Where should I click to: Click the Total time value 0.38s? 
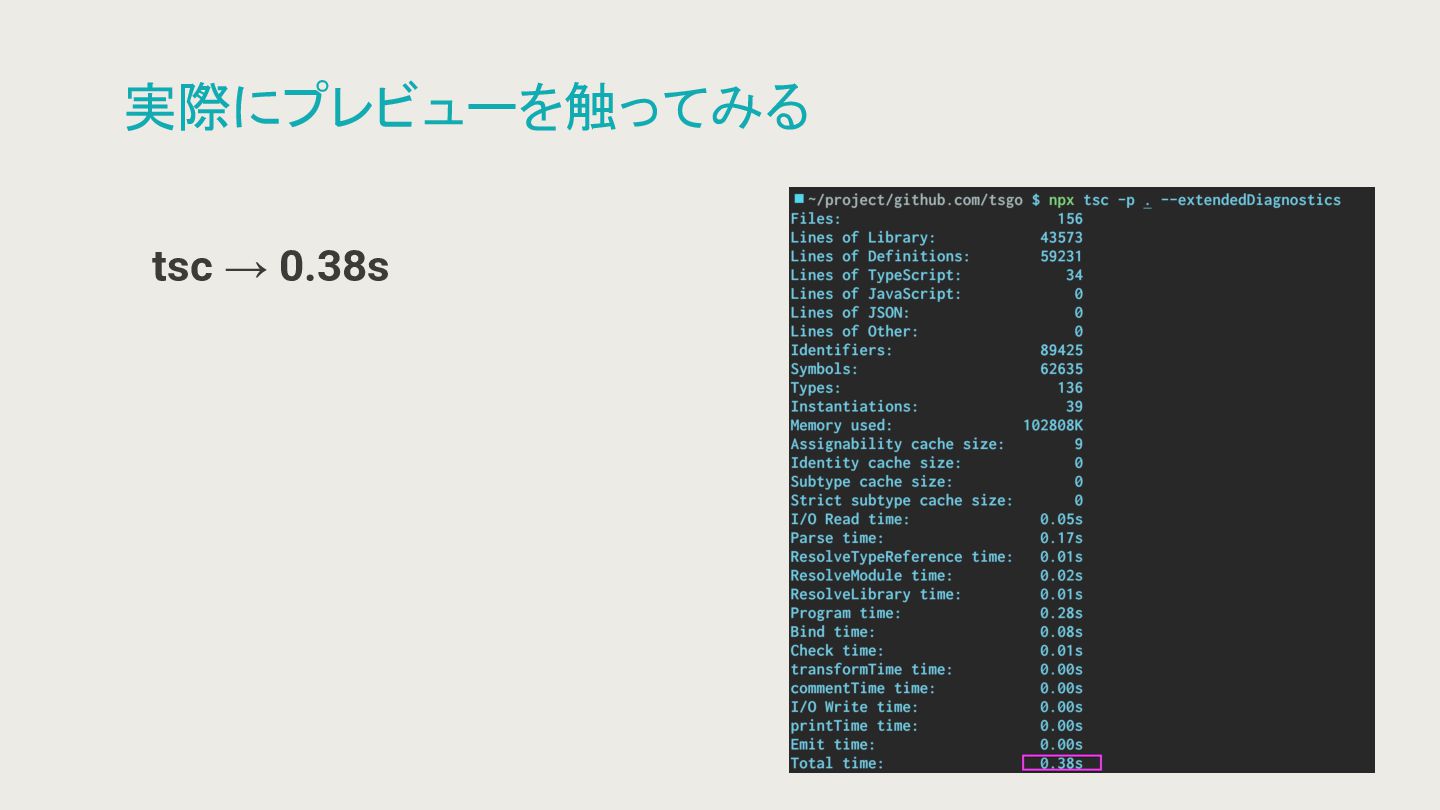1061,763
